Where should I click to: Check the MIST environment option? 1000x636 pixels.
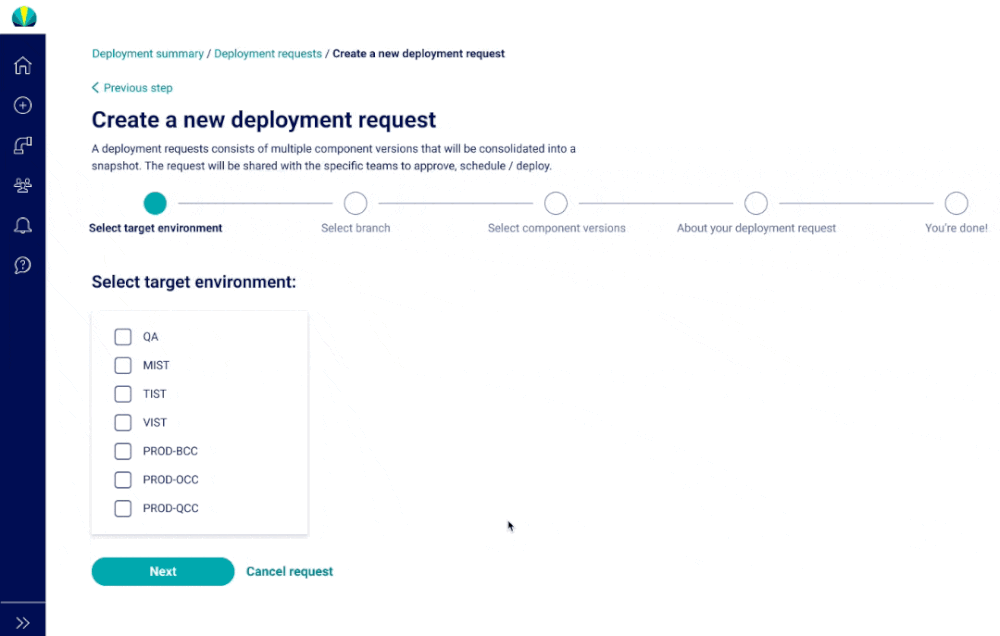[122, 364]
